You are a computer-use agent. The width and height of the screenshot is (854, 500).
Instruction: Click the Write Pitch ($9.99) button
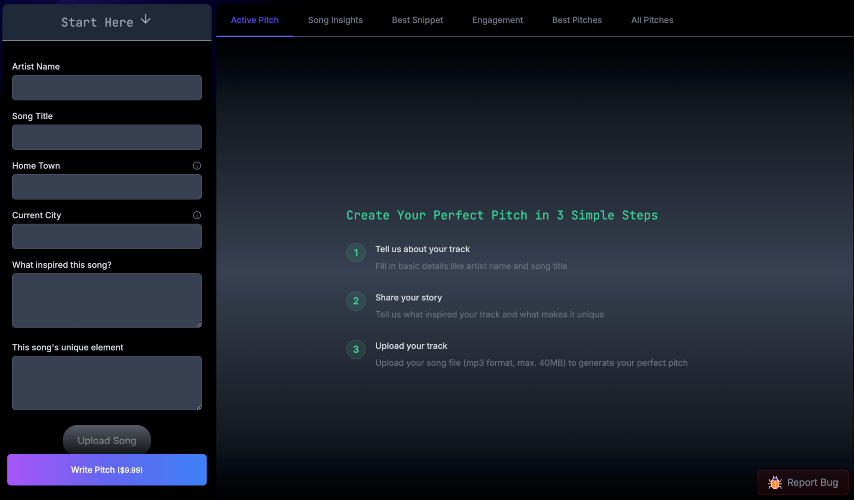[x=107, y=469]
